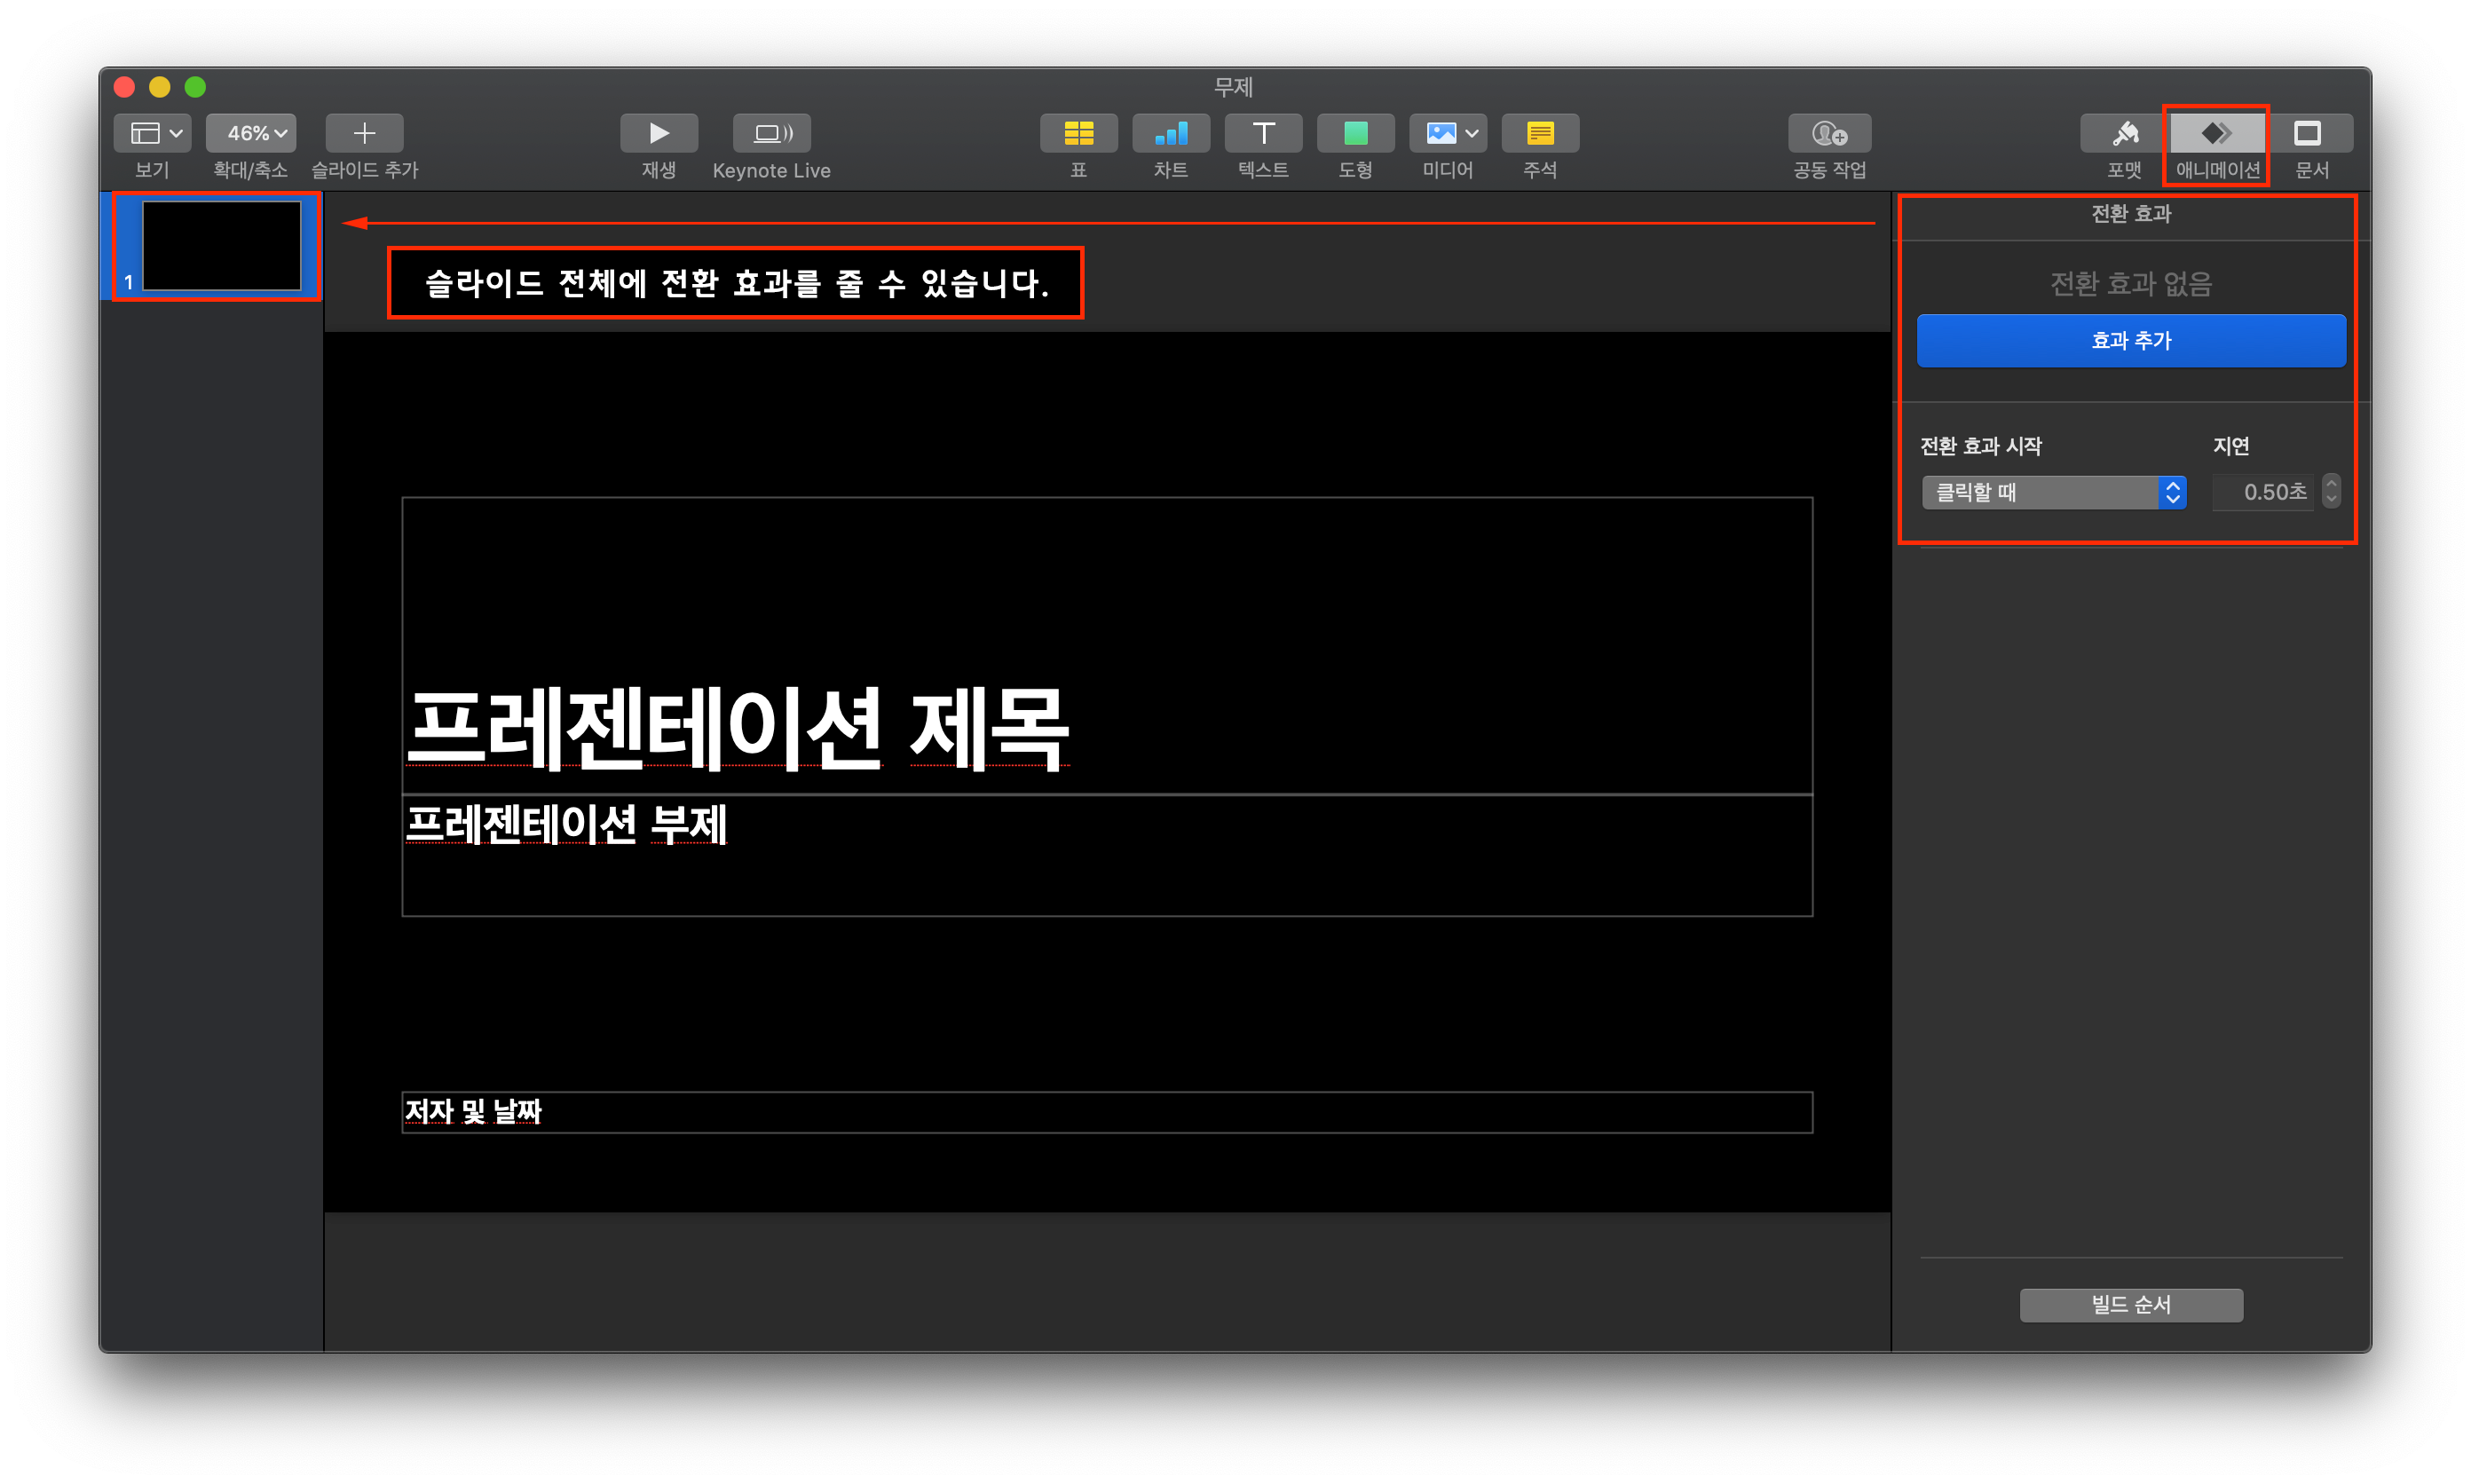Switch to the 문서 inspector tab
Image resolution: width=2471 pixels, height=1484 pixels.
2307,133
